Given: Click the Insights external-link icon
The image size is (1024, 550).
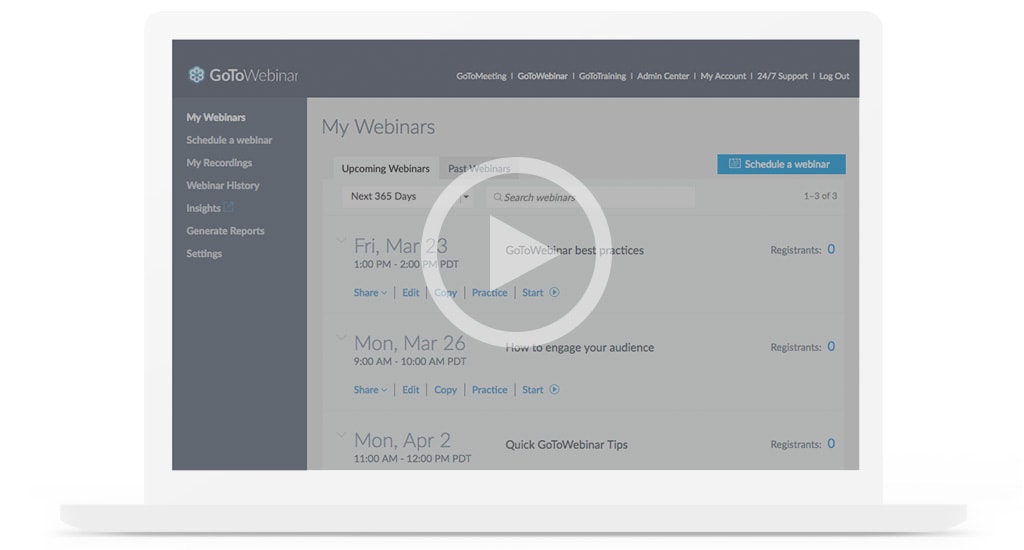Looking at the screenshot, I should tap(229, 207).
